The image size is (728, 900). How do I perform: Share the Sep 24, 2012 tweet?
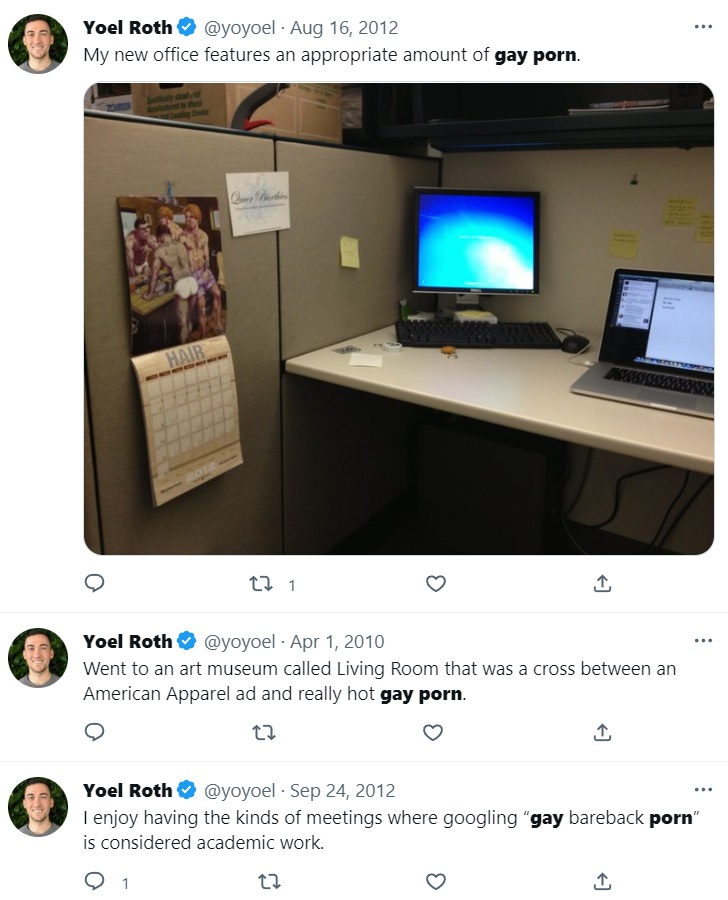(x=602, y=881)
